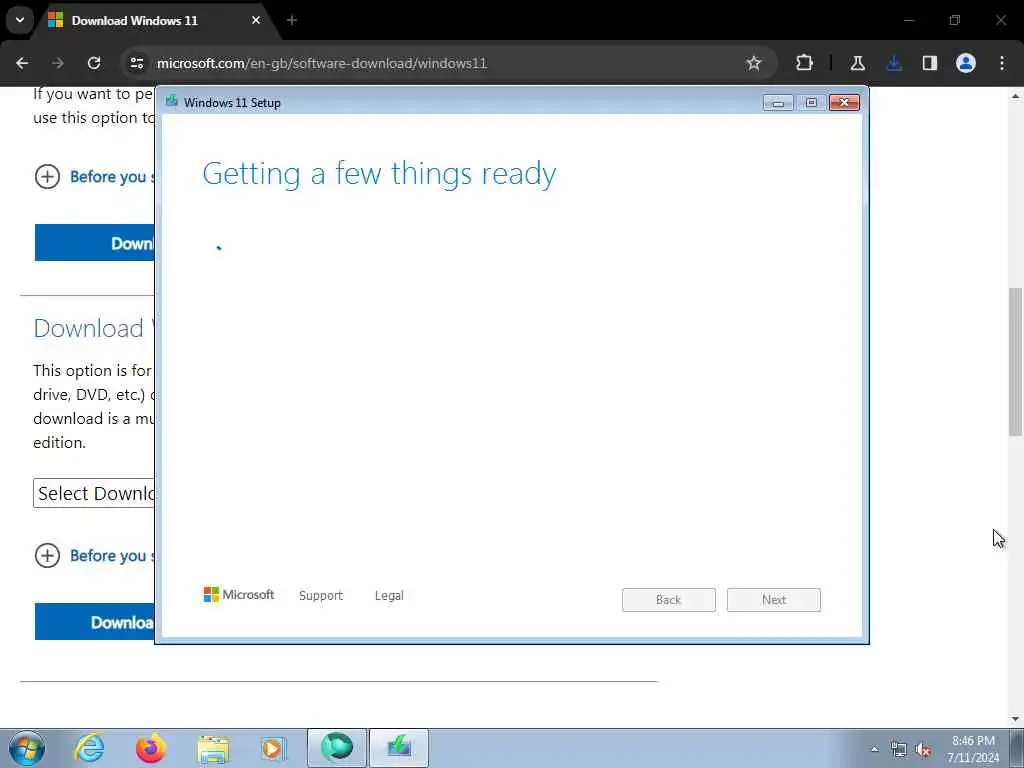Screen dimensions: 1024x768
Task: Open the network tray icon
Action: (x=899, y=750)
